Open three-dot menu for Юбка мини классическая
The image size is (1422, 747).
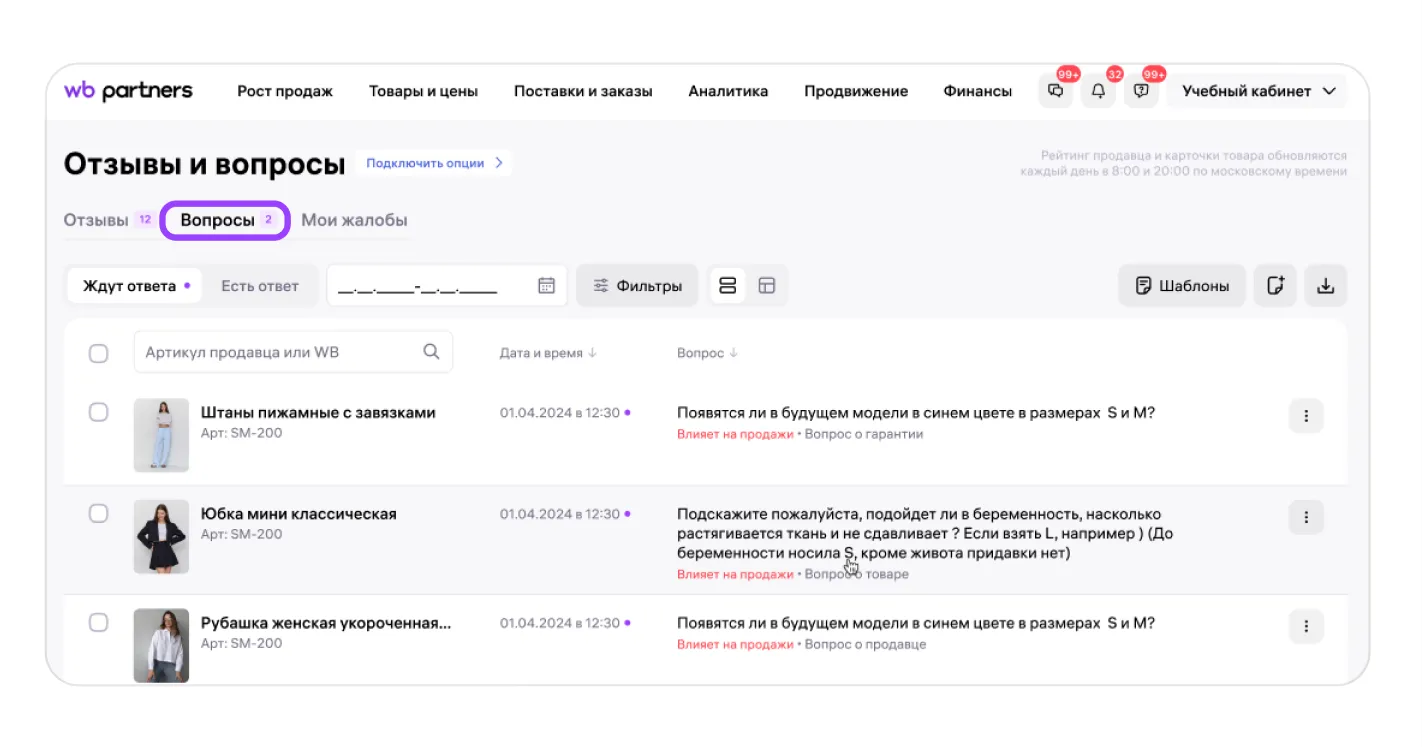coord(1306,517)
